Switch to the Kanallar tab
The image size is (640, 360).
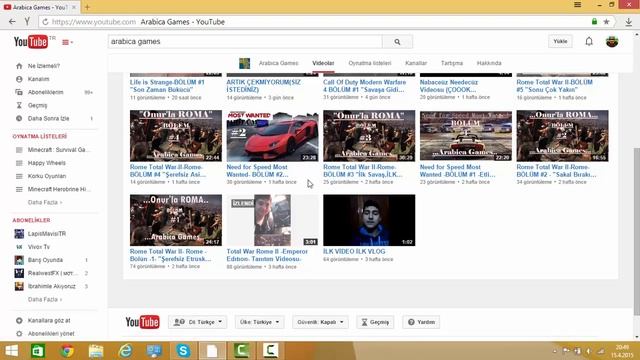(416, 63)
